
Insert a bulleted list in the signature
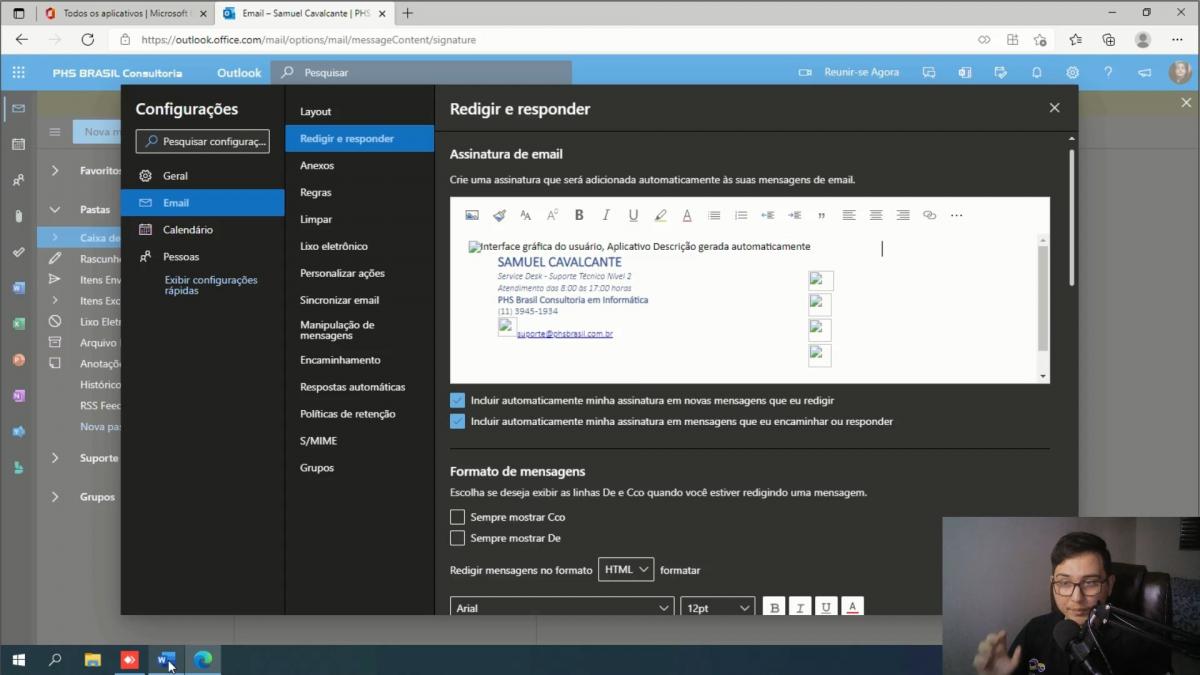pos(714,215)
